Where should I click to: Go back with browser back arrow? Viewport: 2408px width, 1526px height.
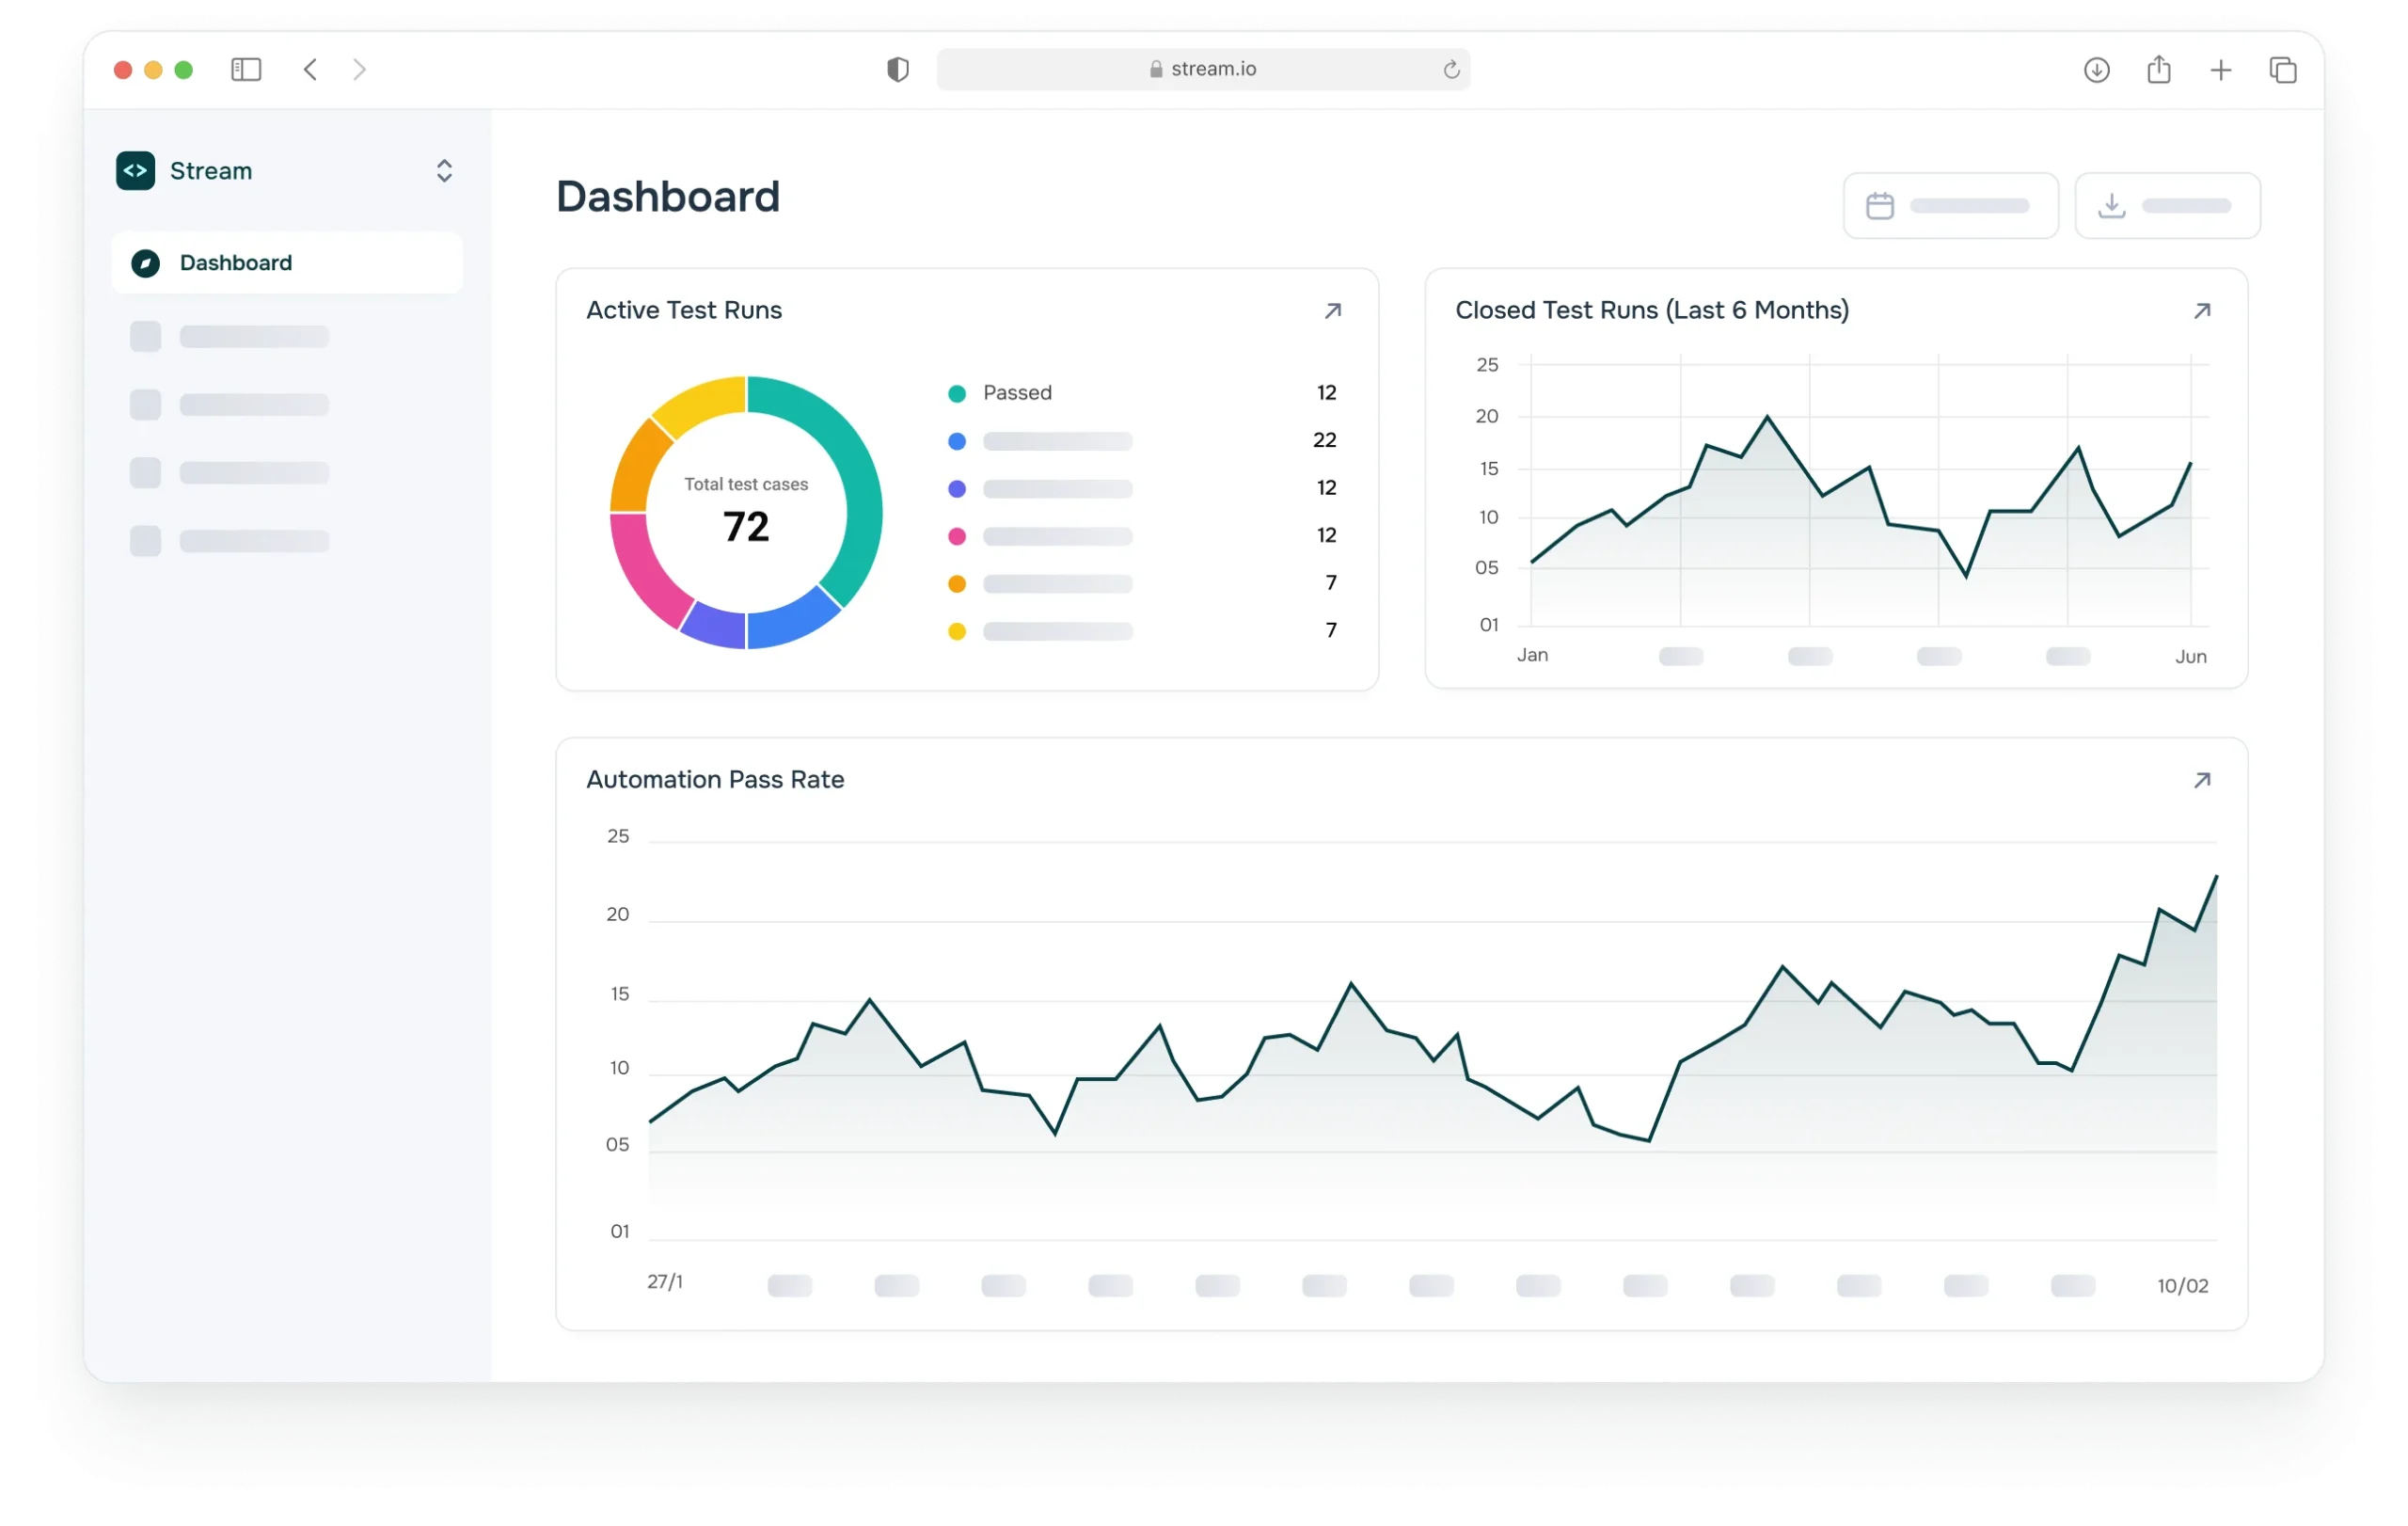[x=311, y=69]
